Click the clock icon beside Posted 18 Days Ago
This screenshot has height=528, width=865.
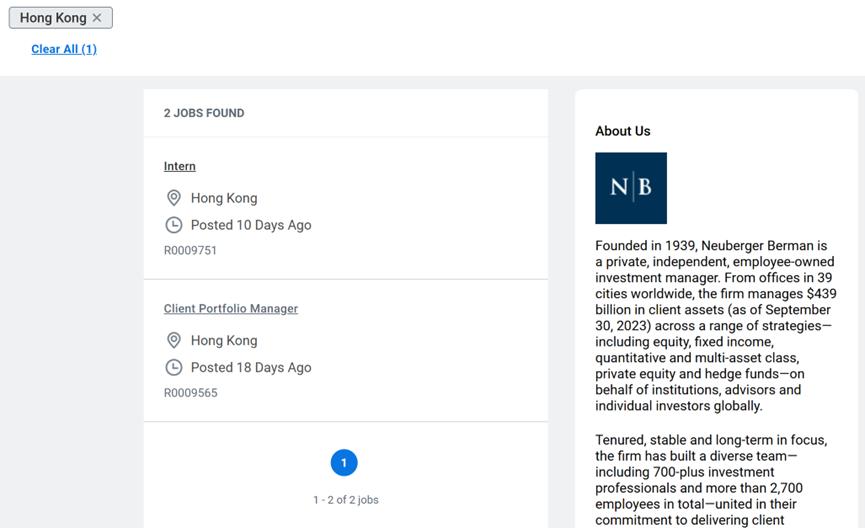174,367
